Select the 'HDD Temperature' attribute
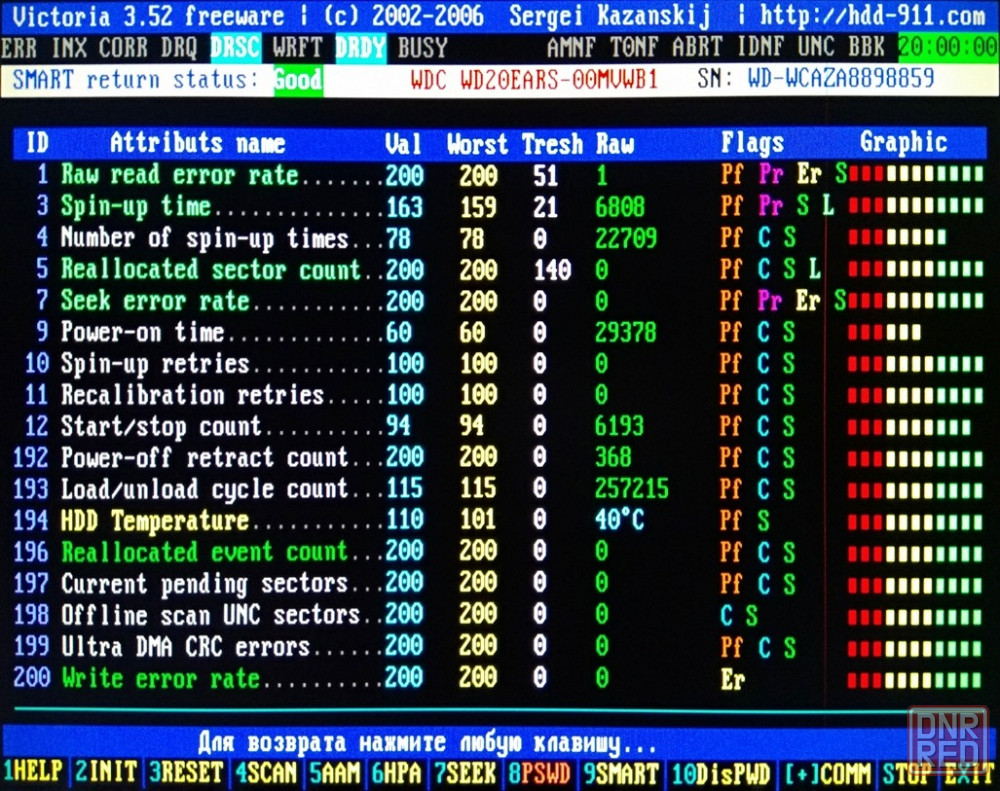Screen dimensions: 1000x791 tap(499, 521)
